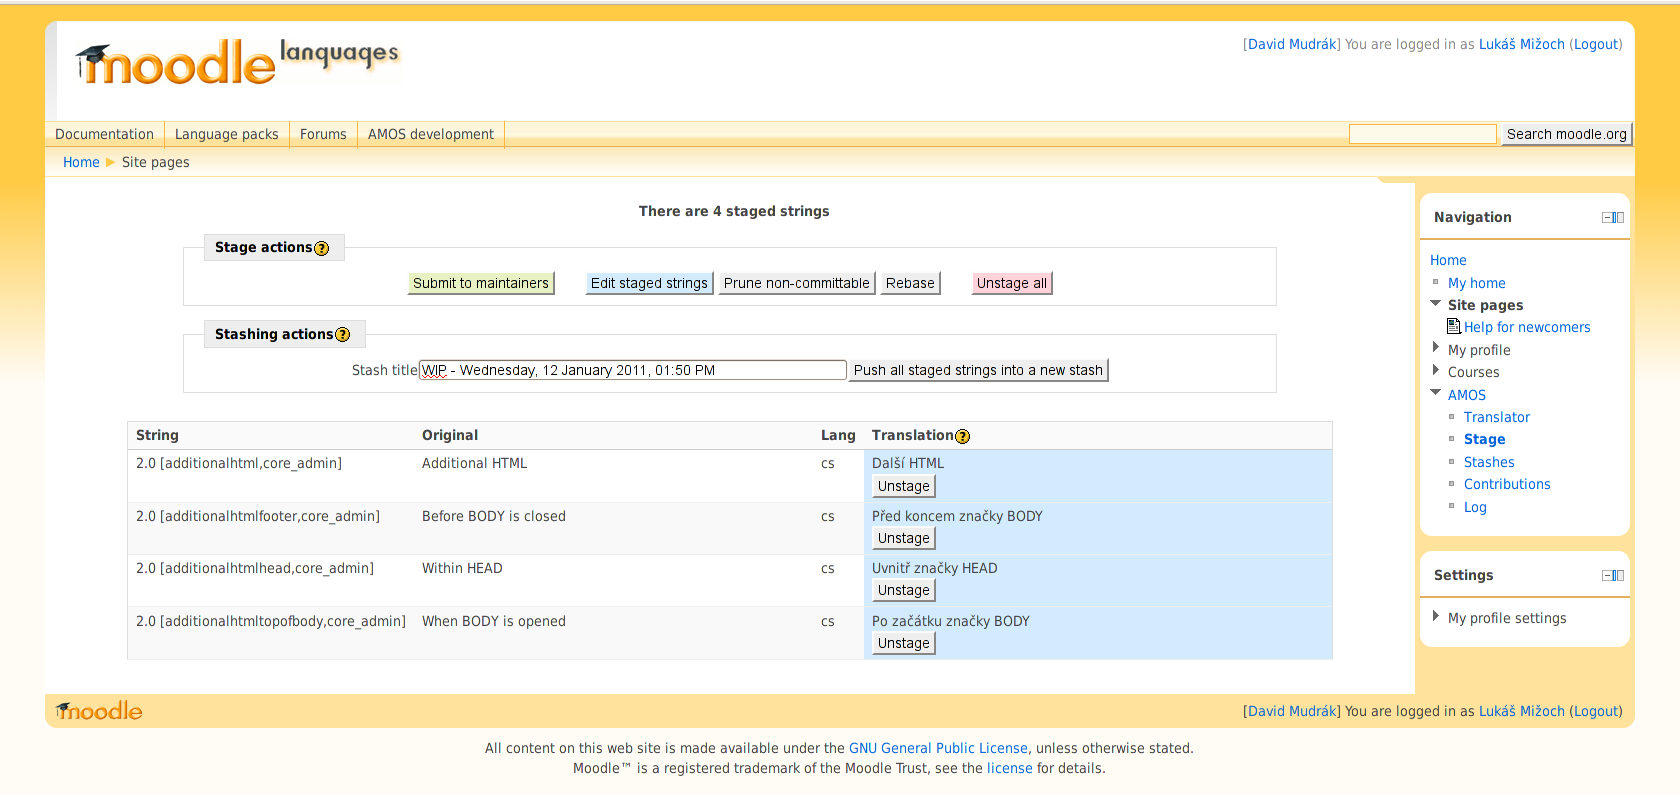Click the Před koncem značky BODY text
Screen dimensions: 1680x795
pyautogui.click(x=957, y=516)
